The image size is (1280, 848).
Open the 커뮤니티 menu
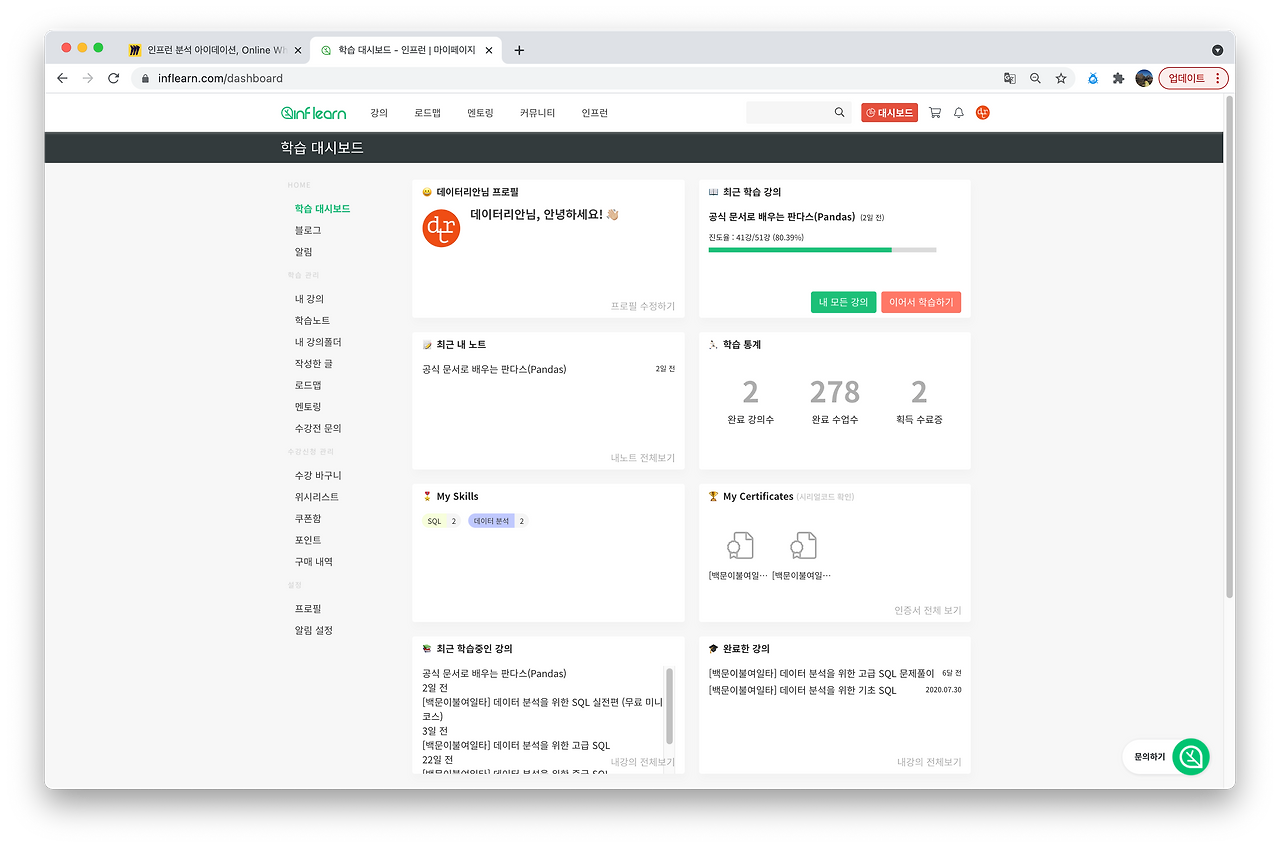[537, 113]
